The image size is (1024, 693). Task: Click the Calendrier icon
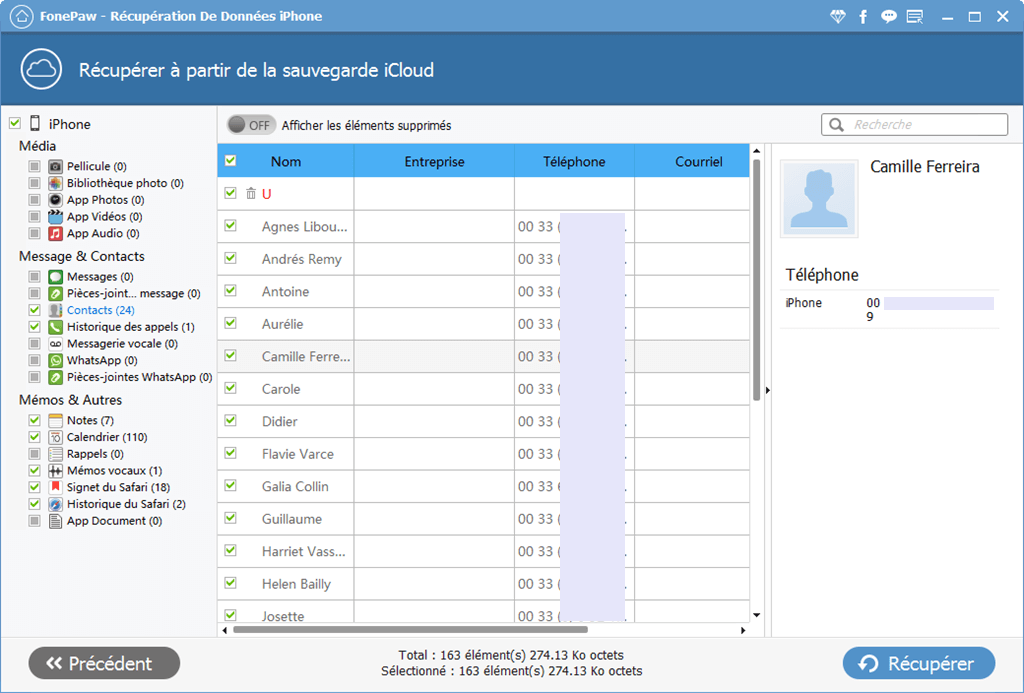(x=56, y=438)
